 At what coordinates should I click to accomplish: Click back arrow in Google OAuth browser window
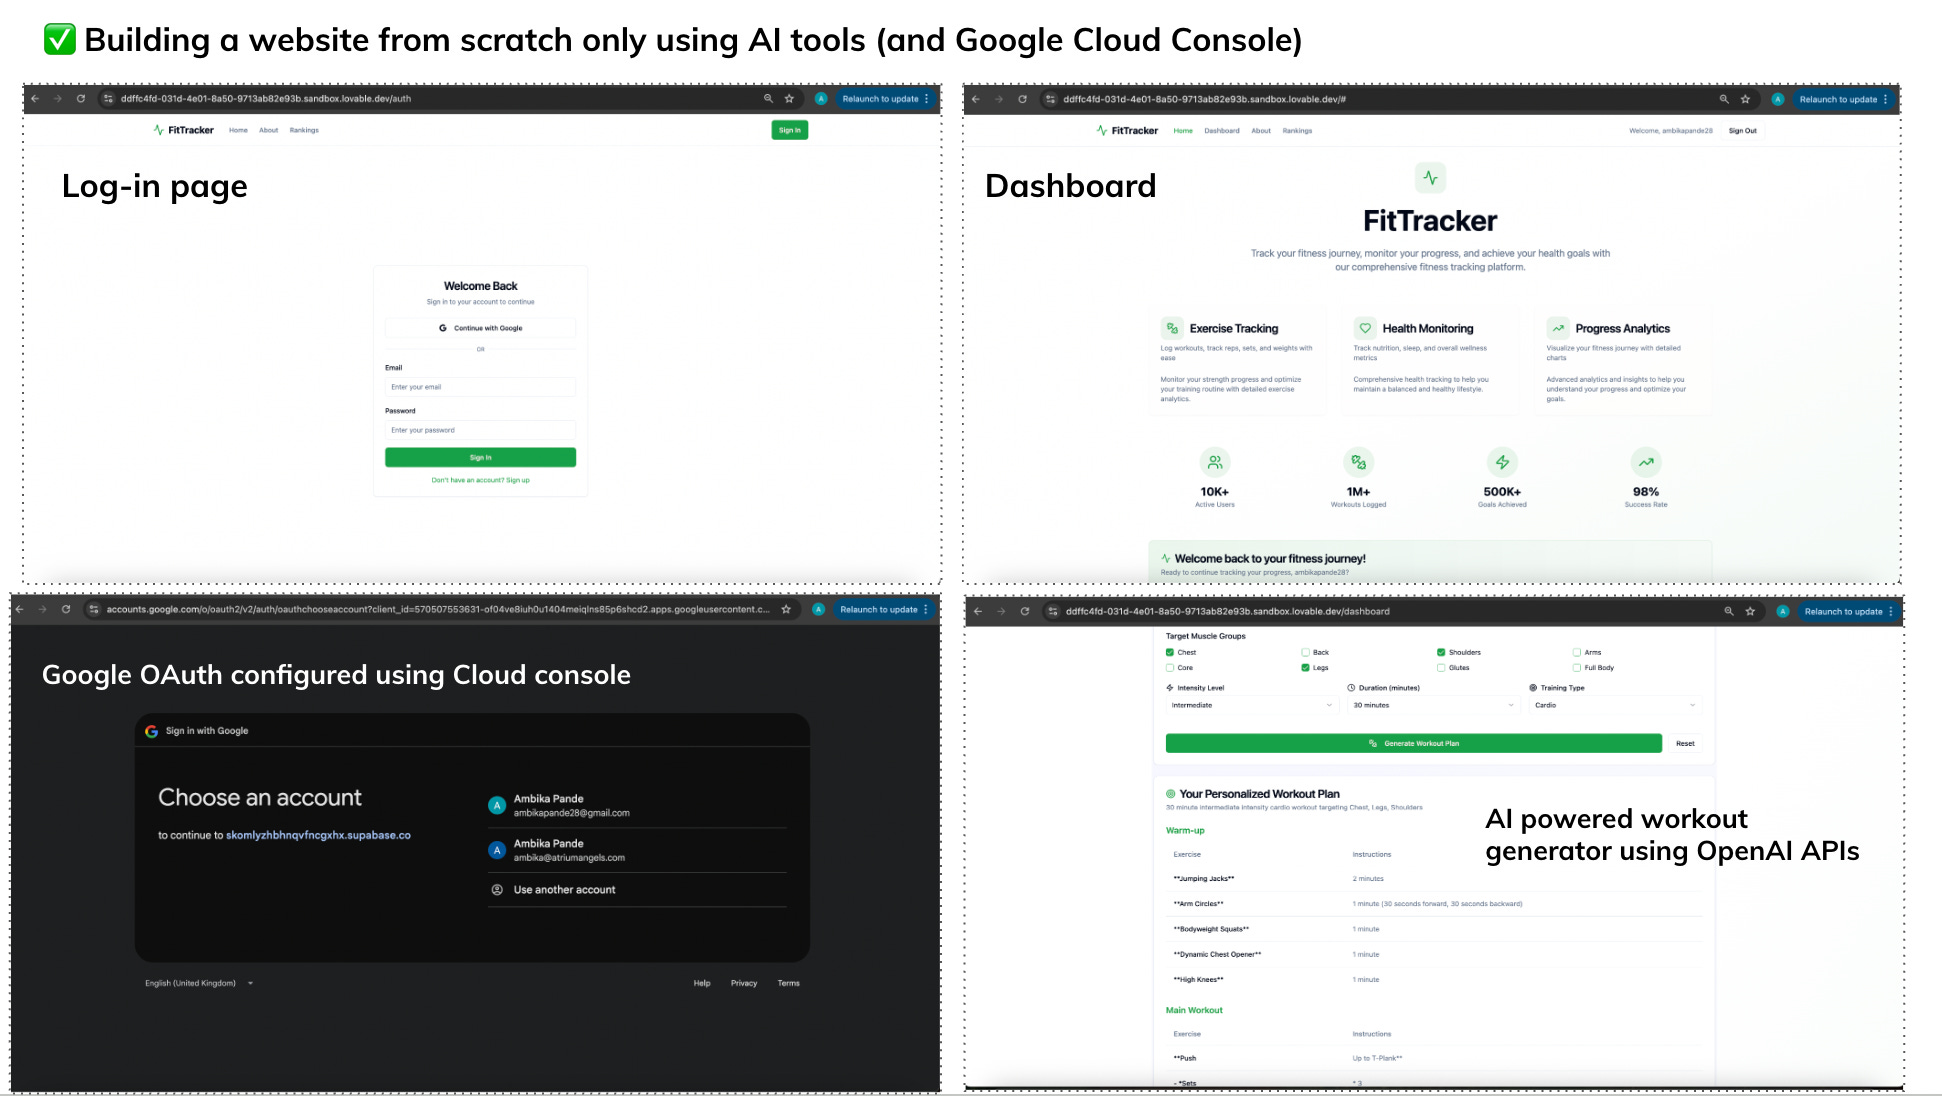coord(19,609)
